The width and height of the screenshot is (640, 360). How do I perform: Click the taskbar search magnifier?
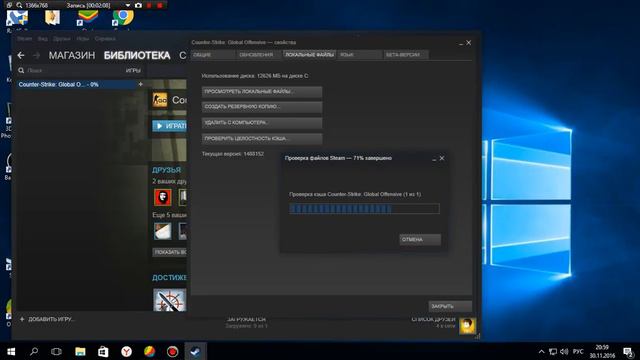click(x=34, y=351)
